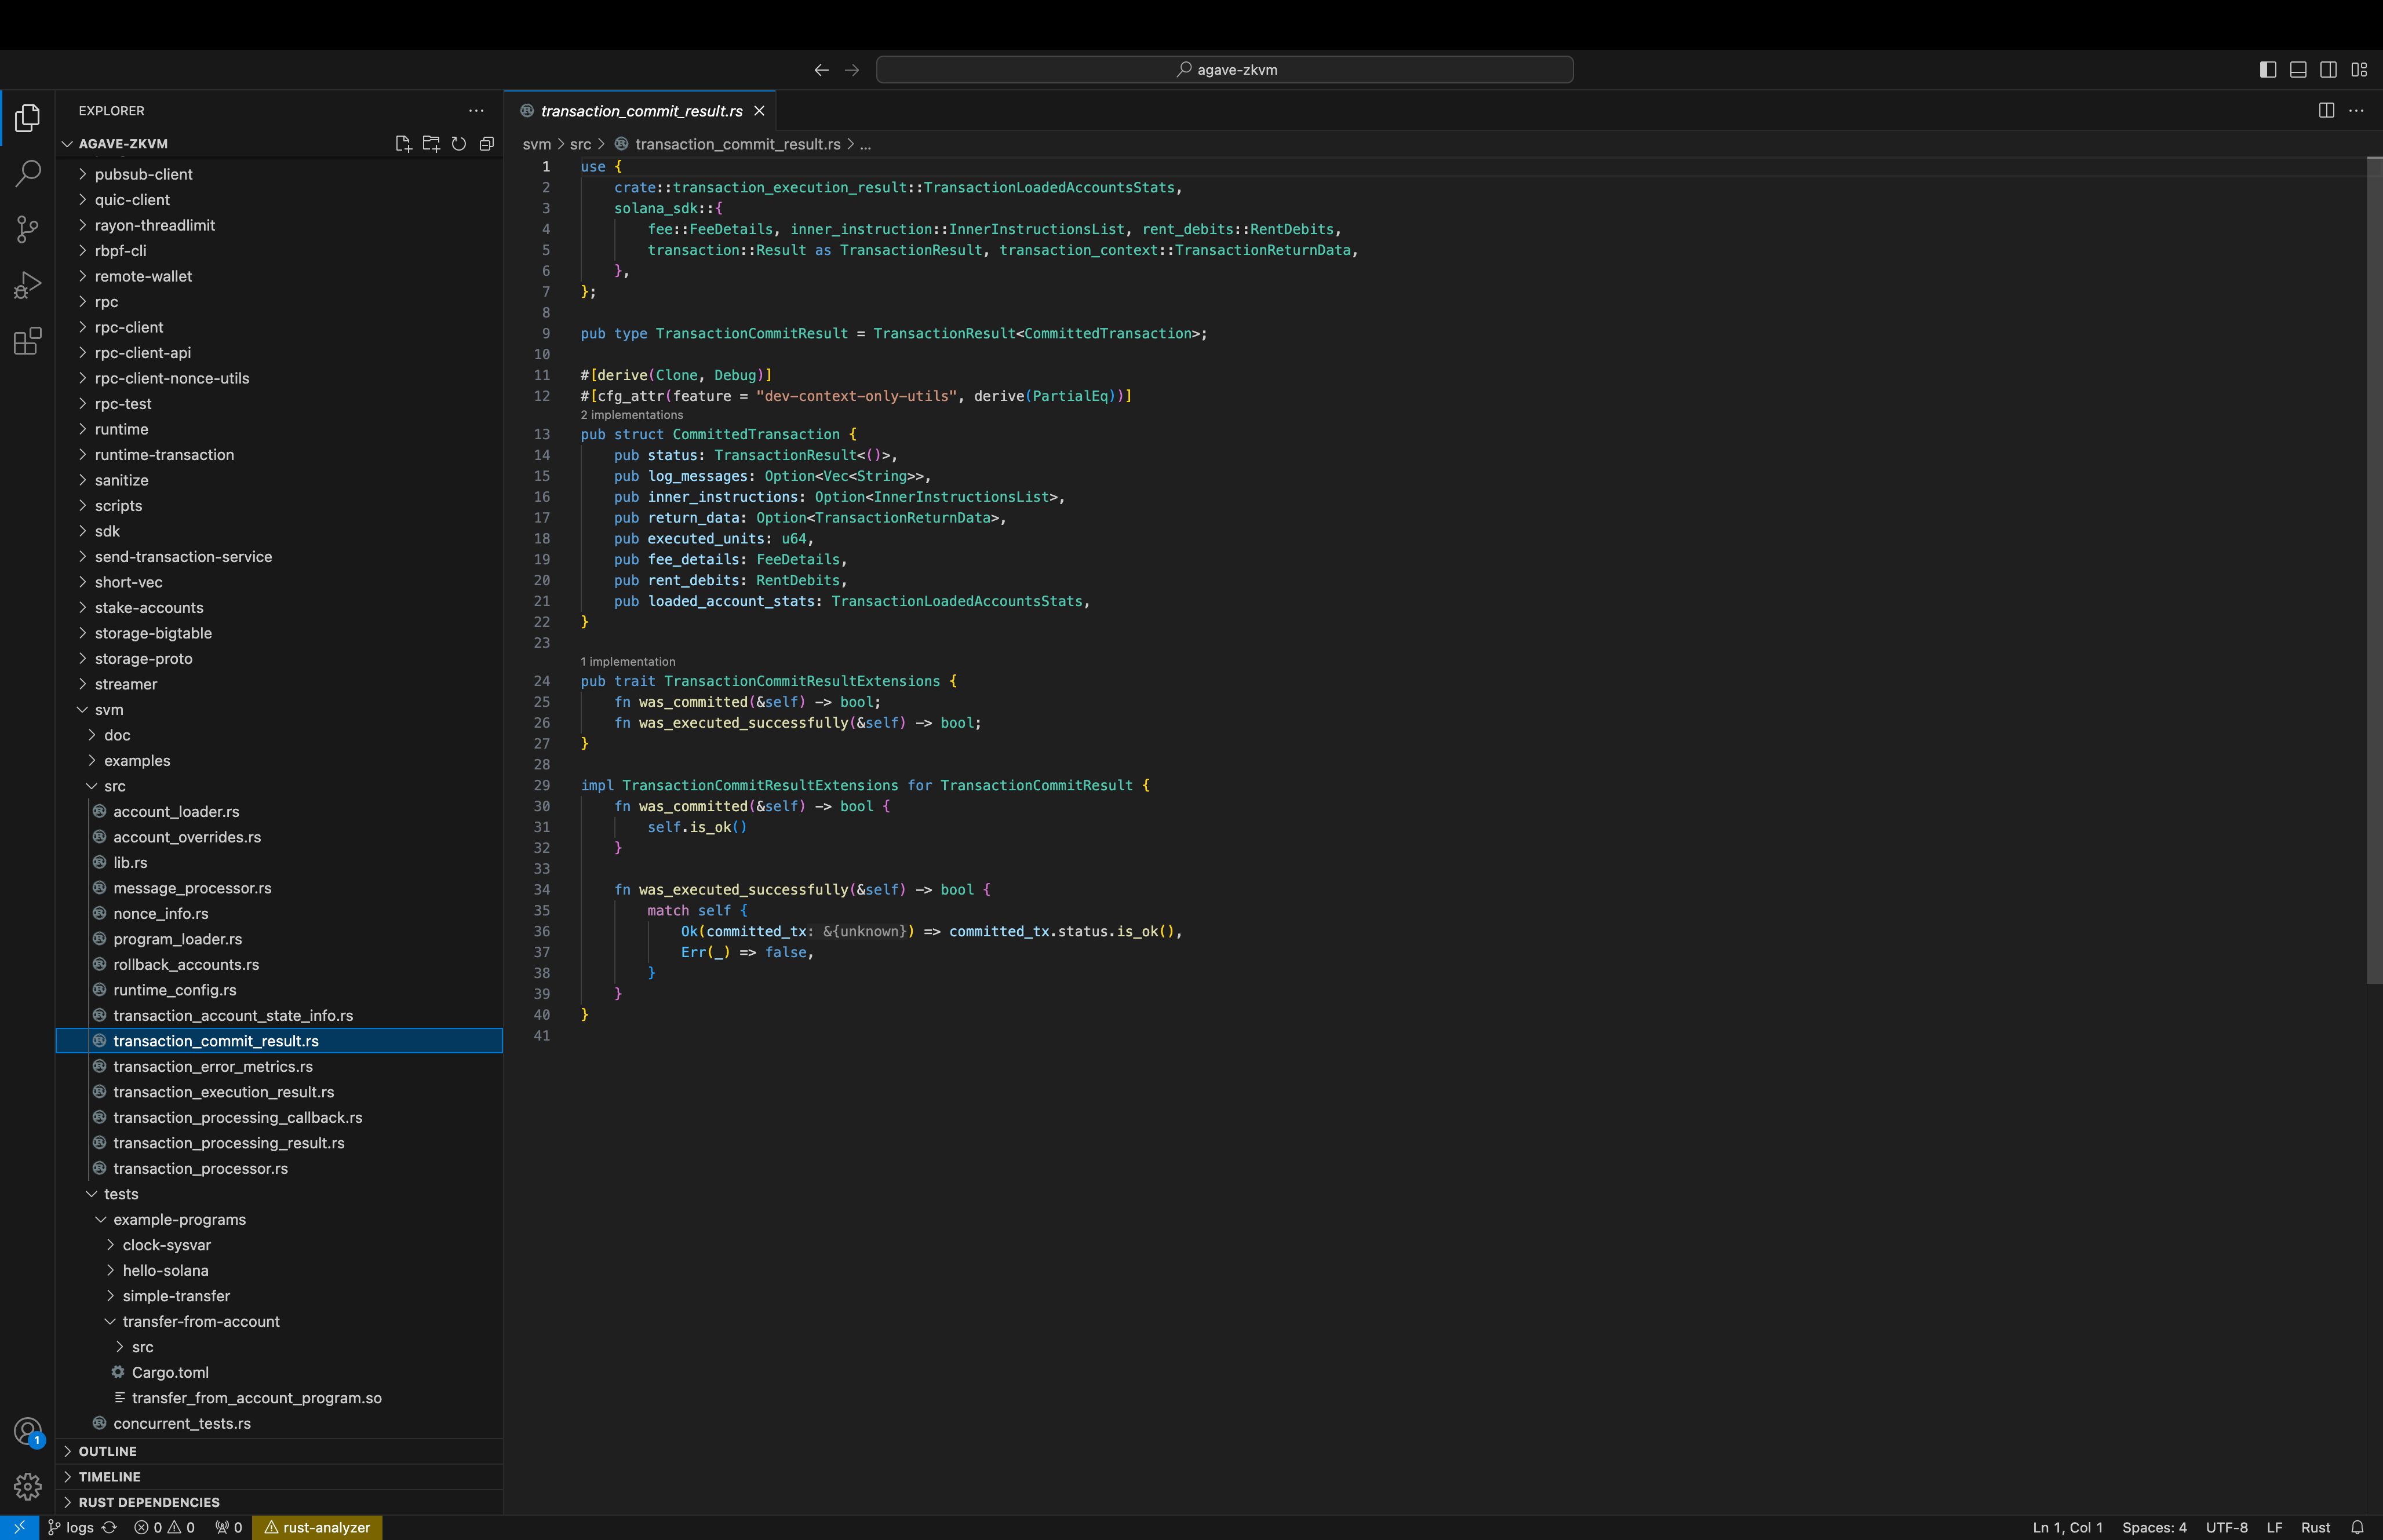Click svm in the breadcrumb
The image size is (2383, 1540).
[537, 145]
